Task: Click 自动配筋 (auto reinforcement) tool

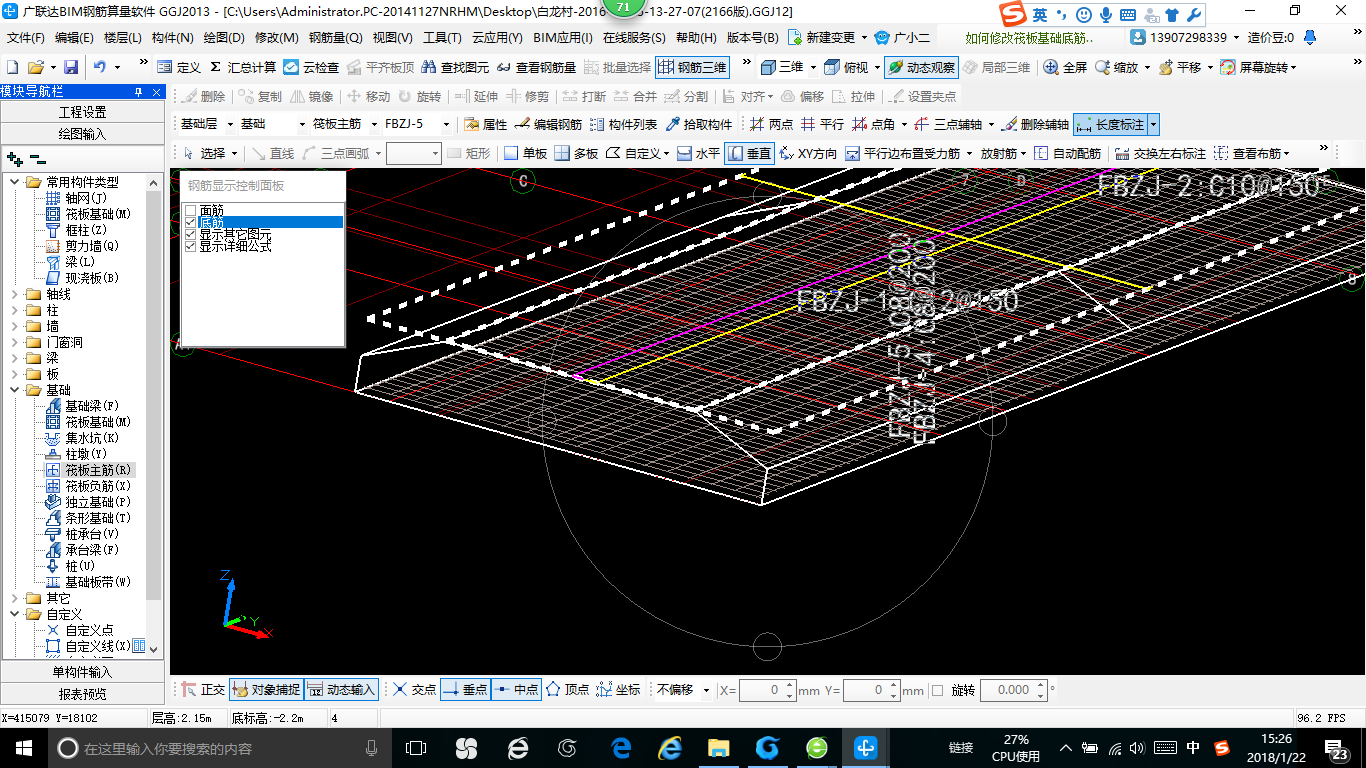Action: pos(1067,153)
